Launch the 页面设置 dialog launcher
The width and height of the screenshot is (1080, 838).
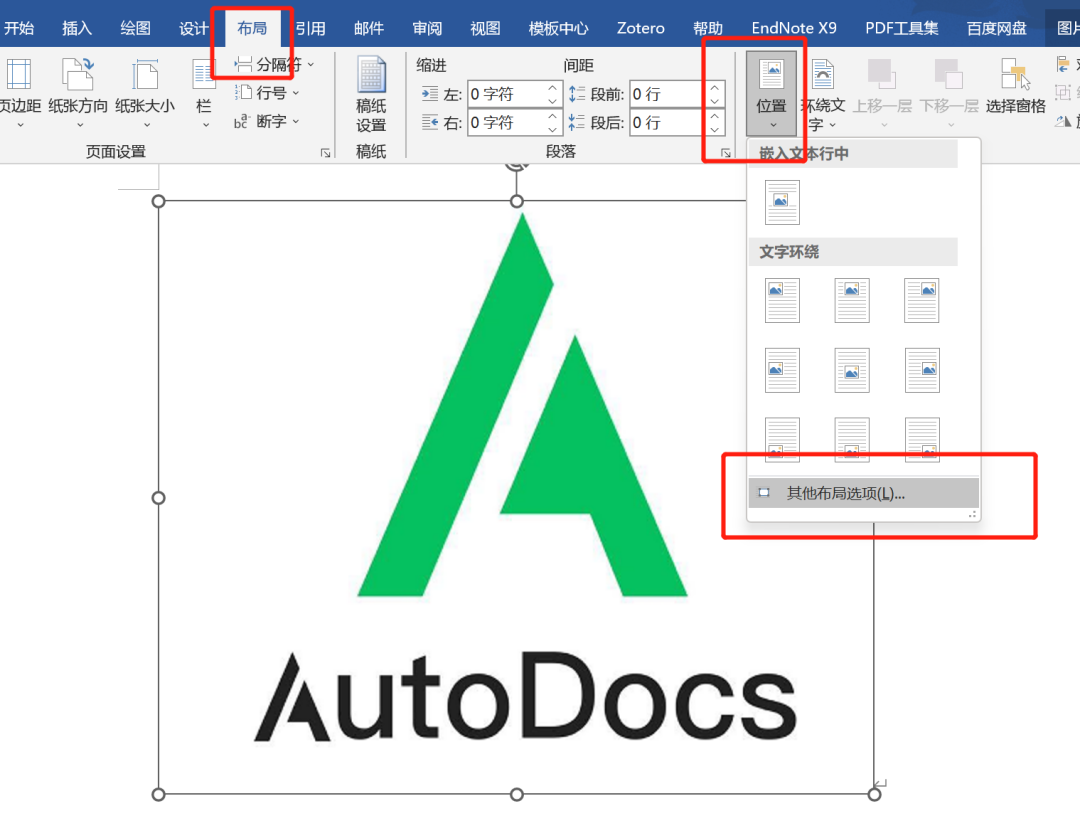point(325,153)
